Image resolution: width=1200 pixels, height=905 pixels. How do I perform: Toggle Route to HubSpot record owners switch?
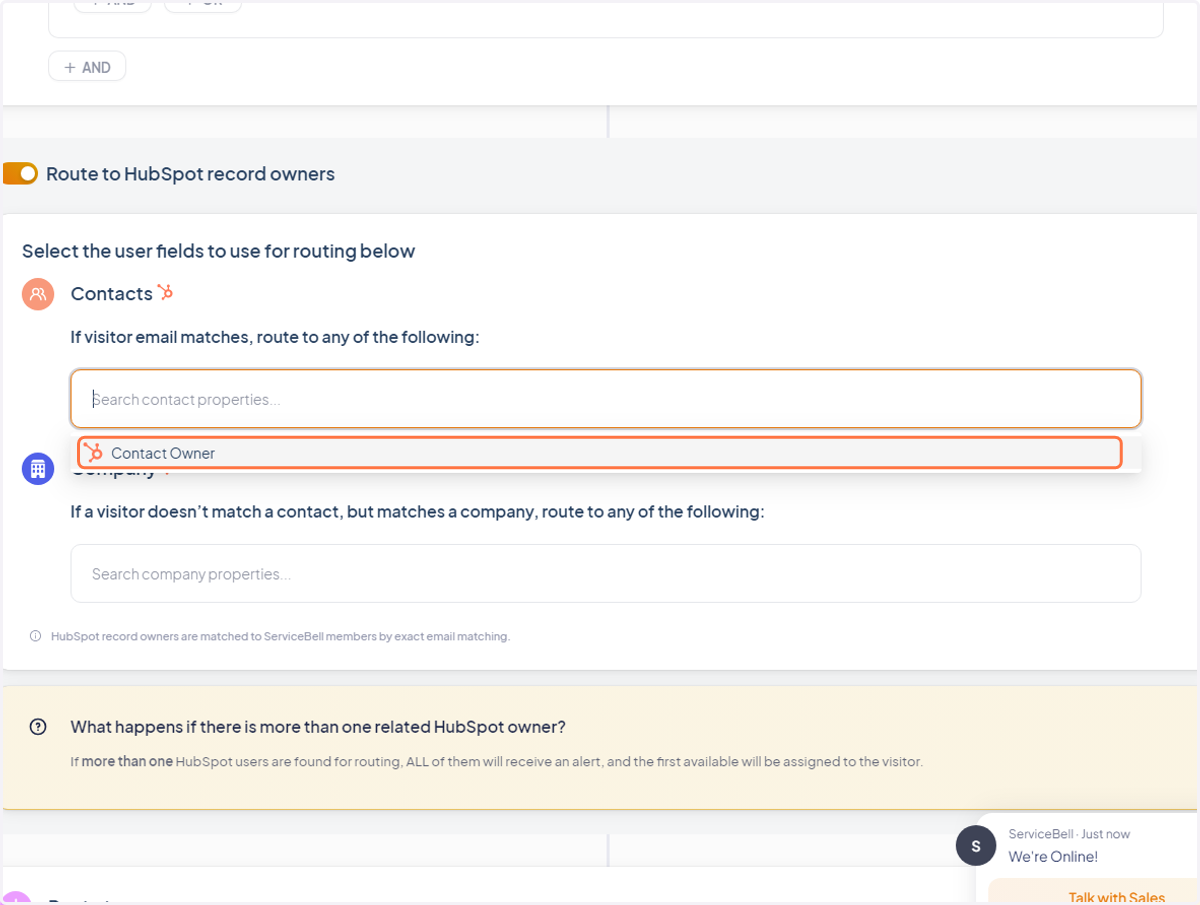tap(20, 174)
